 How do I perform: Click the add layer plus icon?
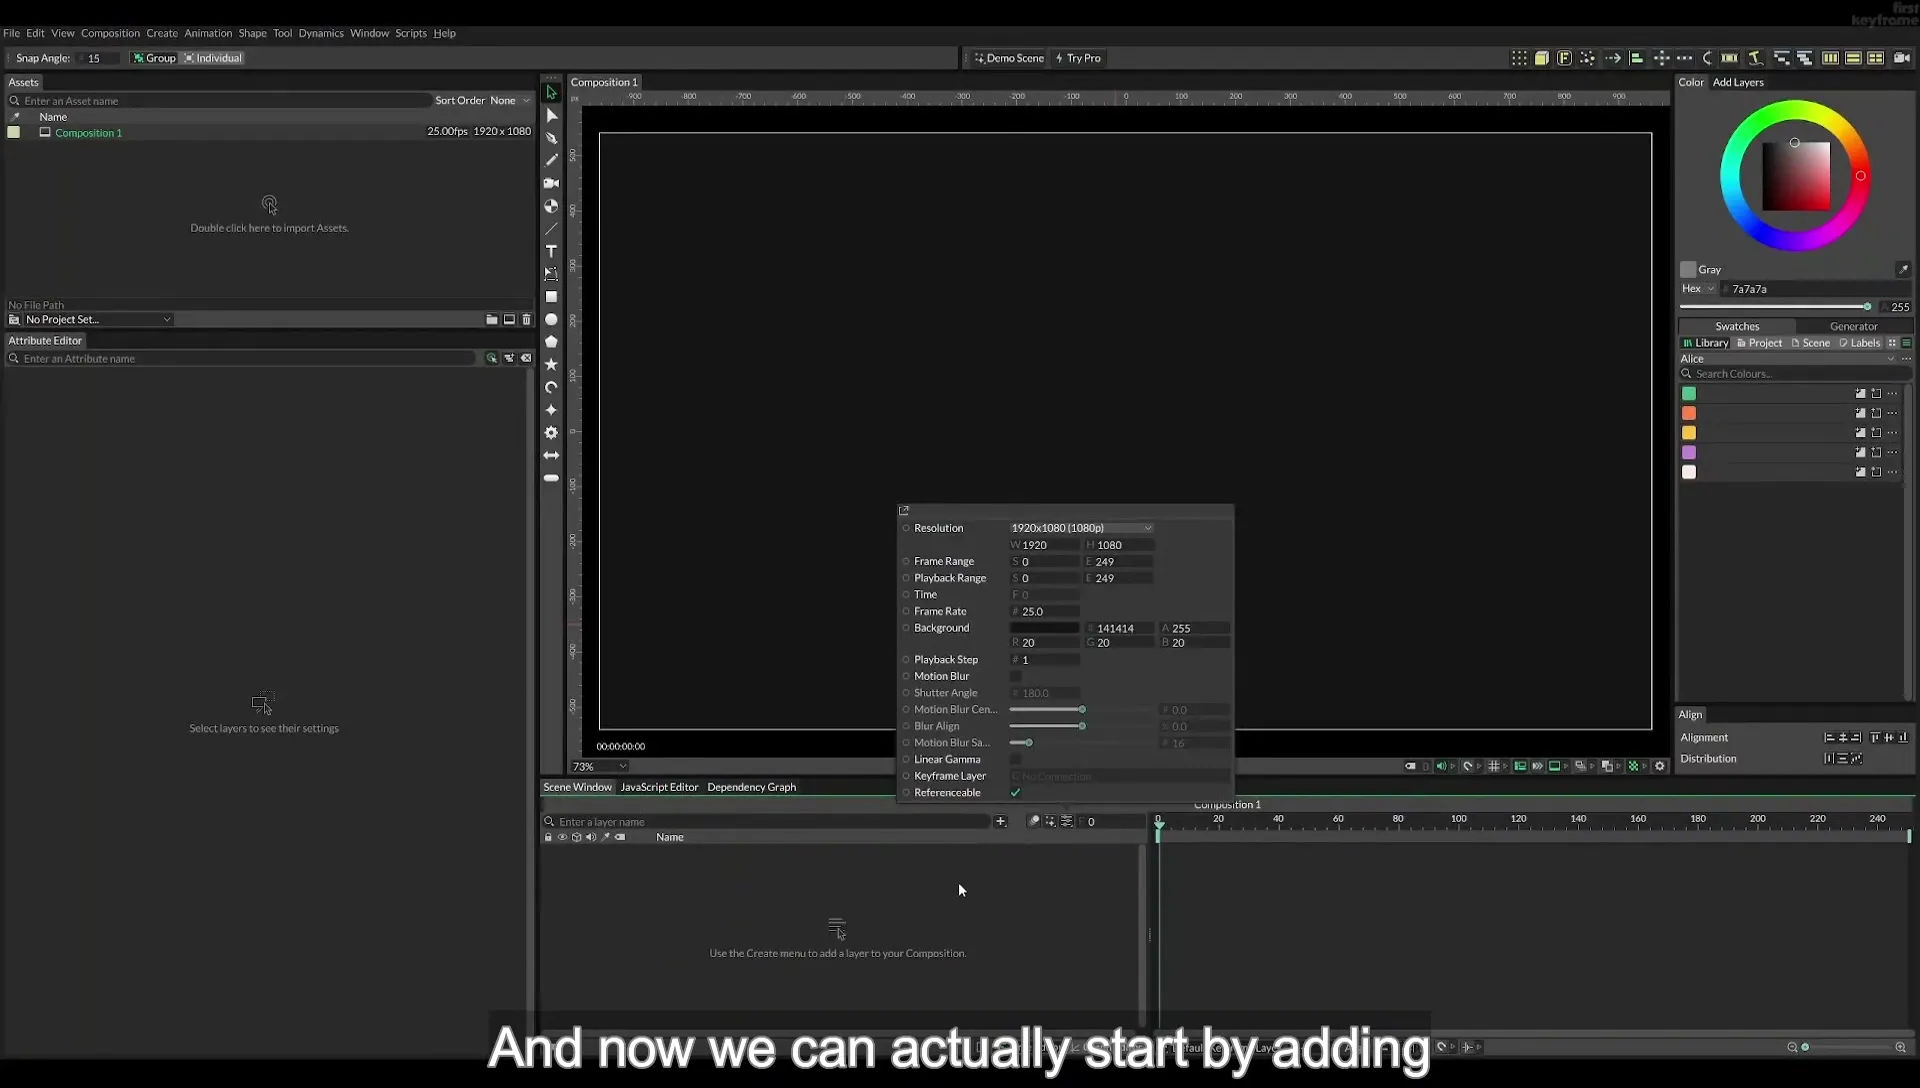(1000, 822)
